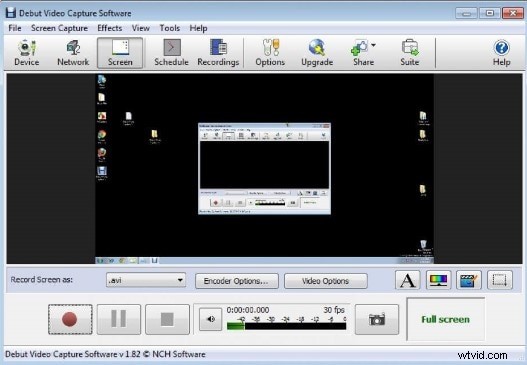Screen dimensions: 527x365
Task: Select the Device capture source
Action: click(x=27, y=53)
